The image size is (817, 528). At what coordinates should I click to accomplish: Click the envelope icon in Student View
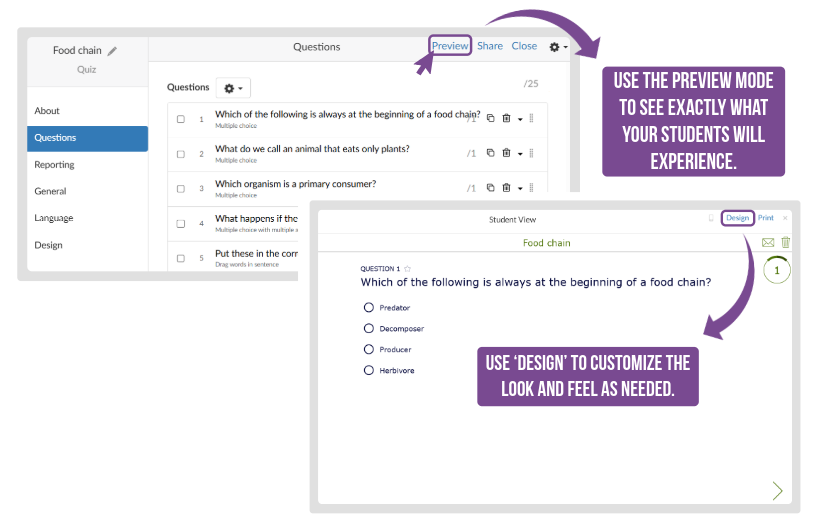(x=768, y=243)
